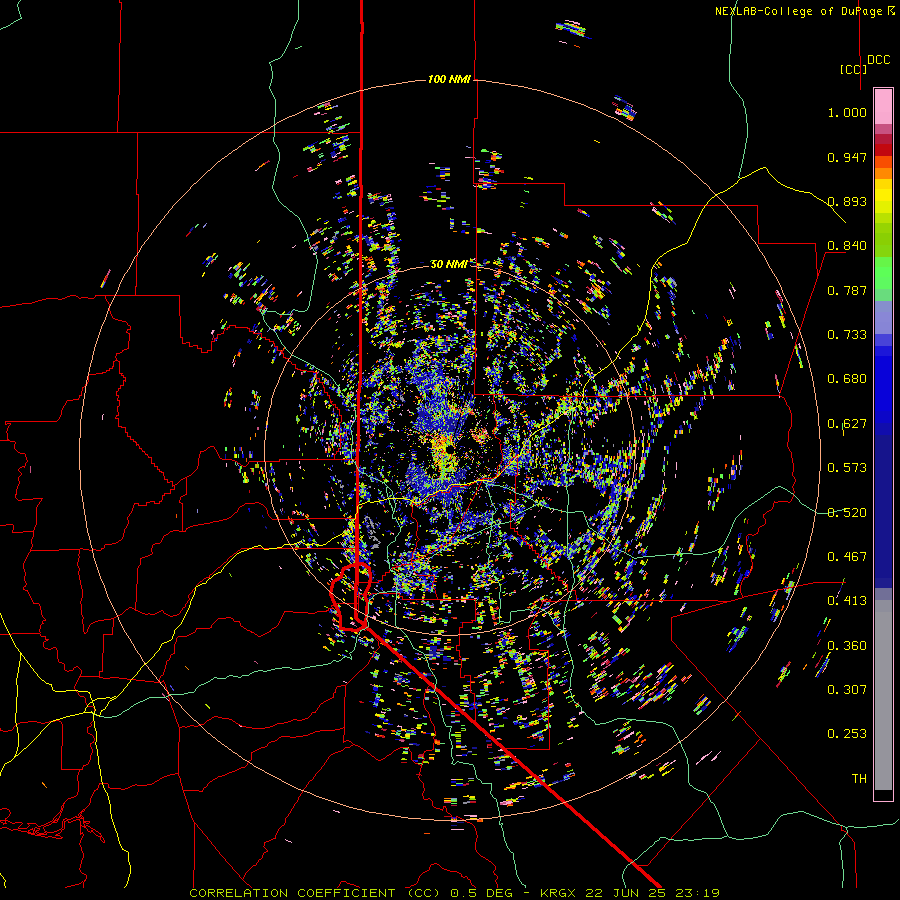900x900 pixels.
Task: Select the 0.253 scale value
Action: 847,734
